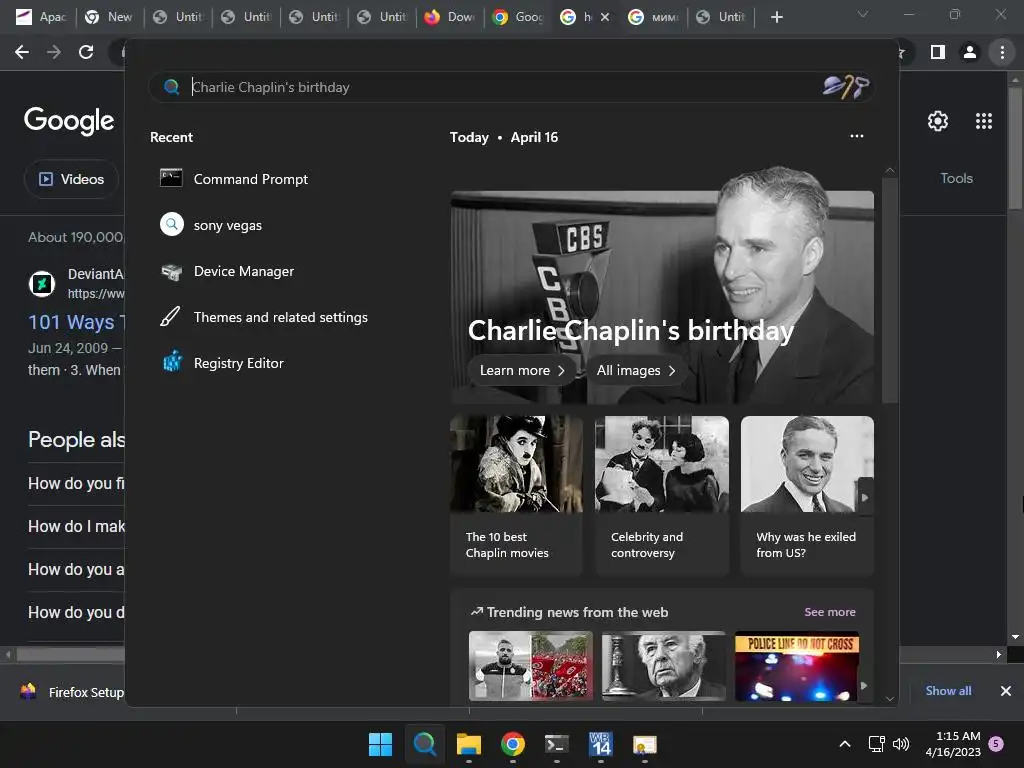Open a new Chrome tab

pyautogui.click(x=776, y=17)
